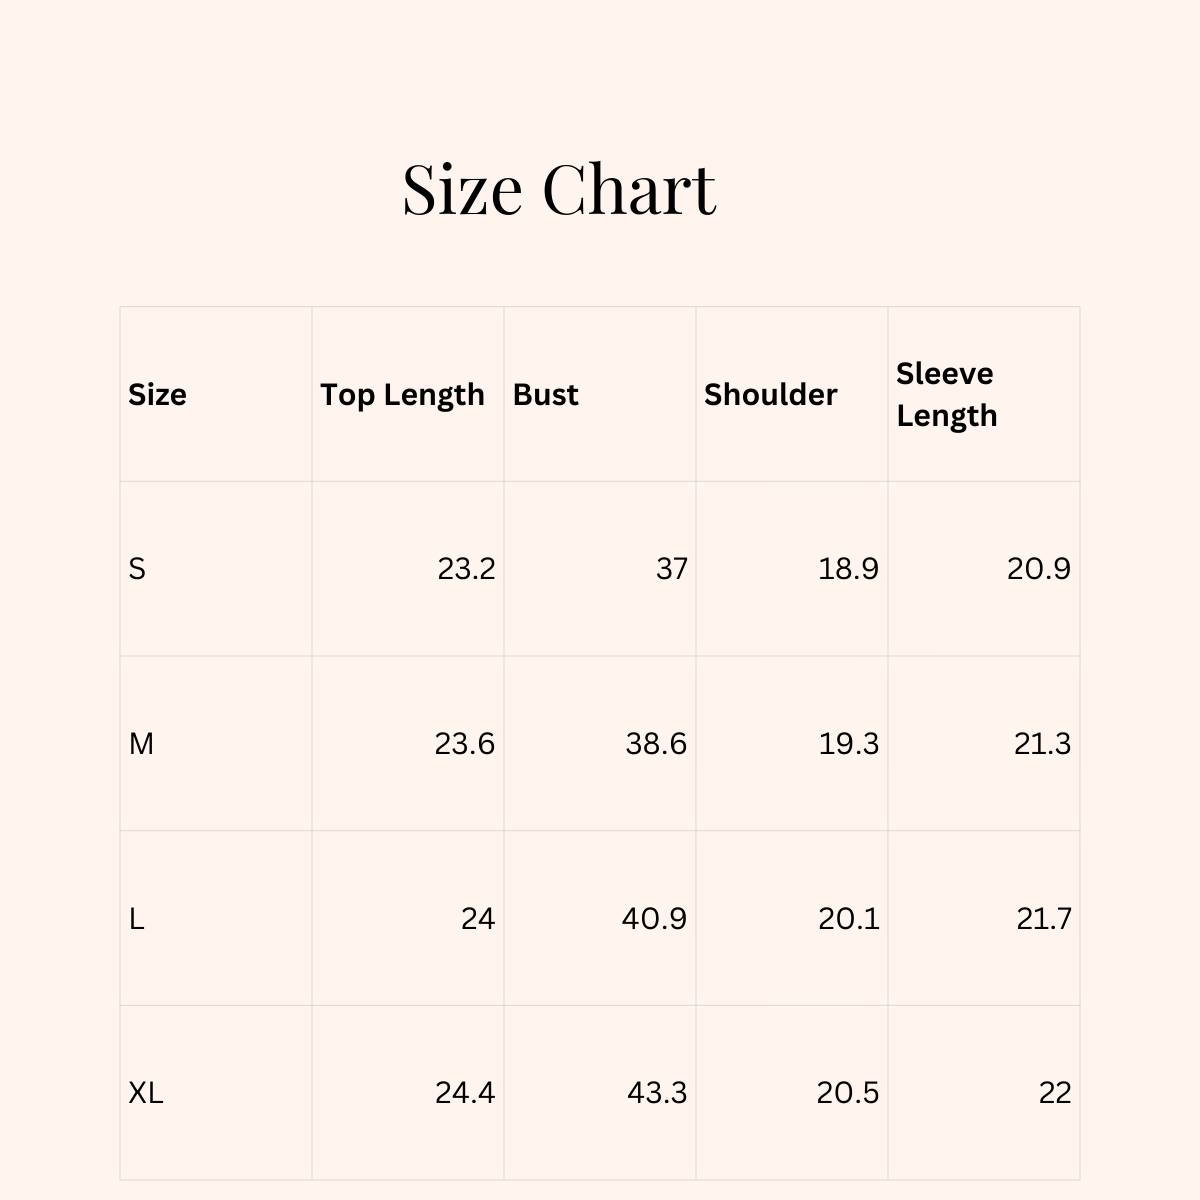Select the Size column header
Viewport: 1200px width, 1200px height.
(x=157, y=394)
